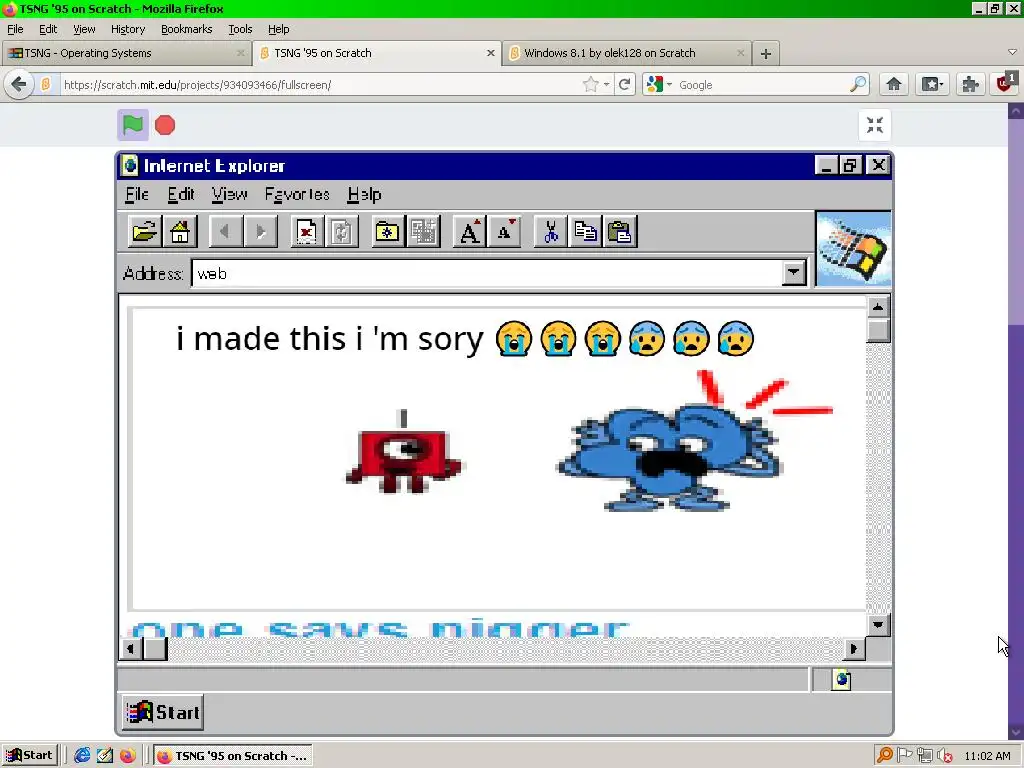Click the larger font A icon
The height and width of the screenshot is (768, 1024).
point(470,231)
